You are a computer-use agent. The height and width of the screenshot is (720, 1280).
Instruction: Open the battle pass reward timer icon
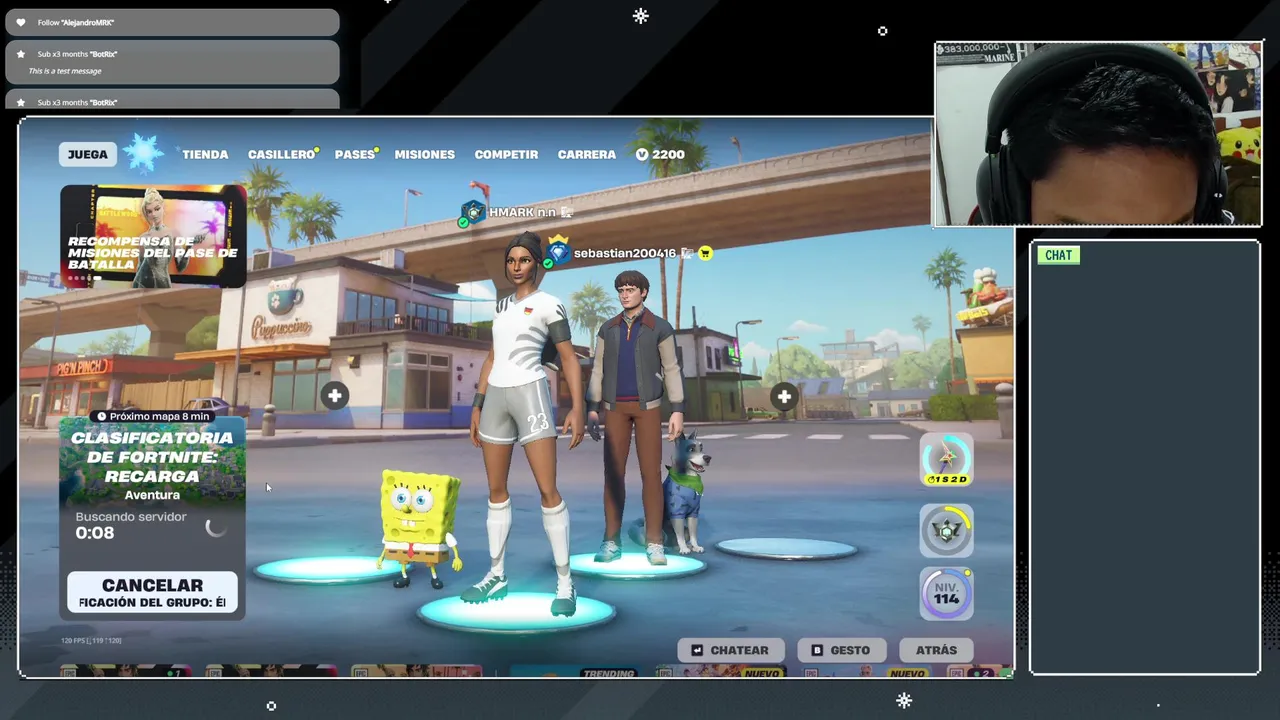(946, 459)
